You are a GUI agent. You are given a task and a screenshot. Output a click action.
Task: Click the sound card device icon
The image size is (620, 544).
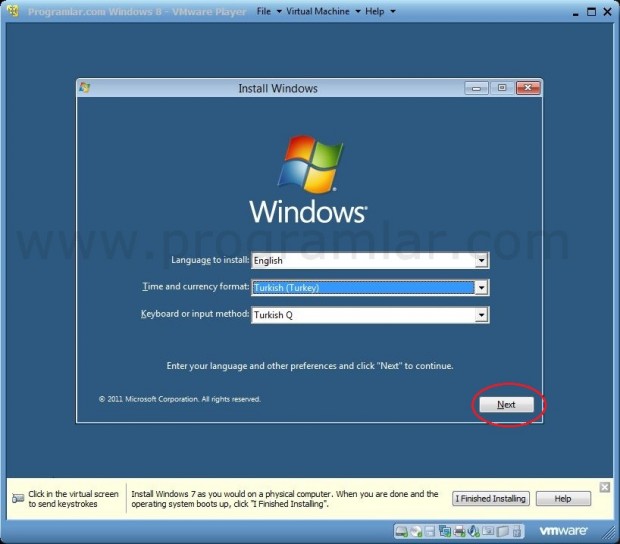pos(473,531)
